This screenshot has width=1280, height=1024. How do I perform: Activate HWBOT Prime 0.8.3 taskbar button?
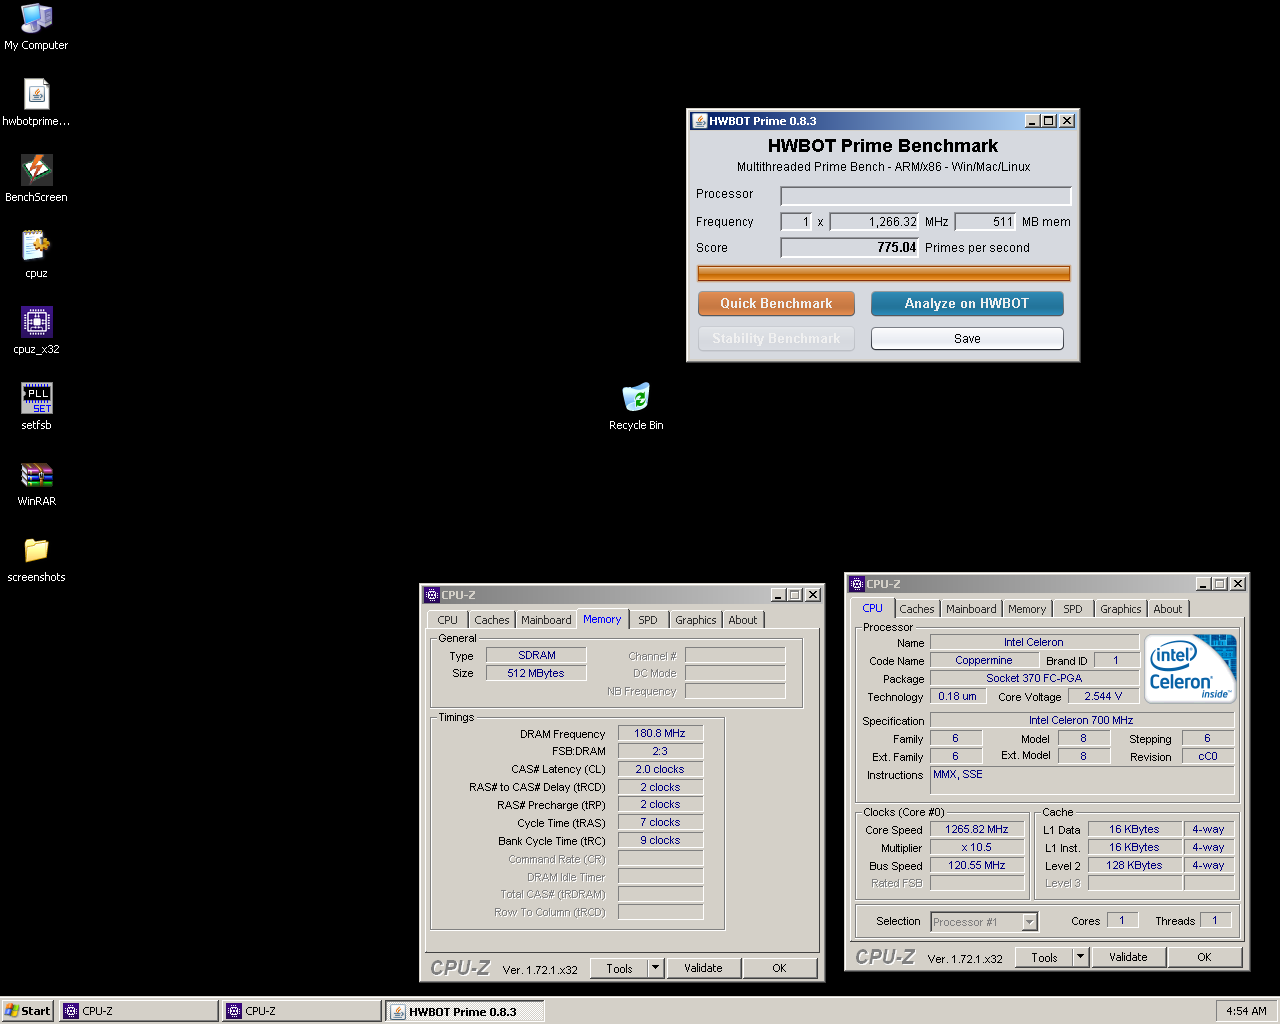click(465, 1011)
